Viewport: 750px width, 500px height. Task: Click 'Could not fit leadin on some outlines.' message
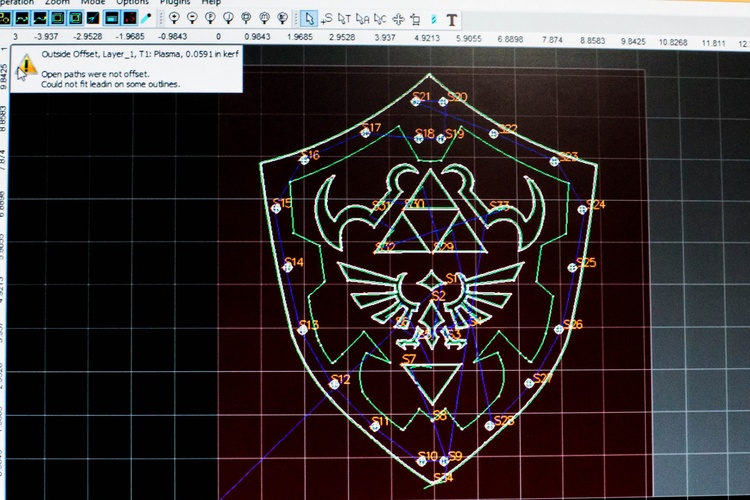[110, 84]
